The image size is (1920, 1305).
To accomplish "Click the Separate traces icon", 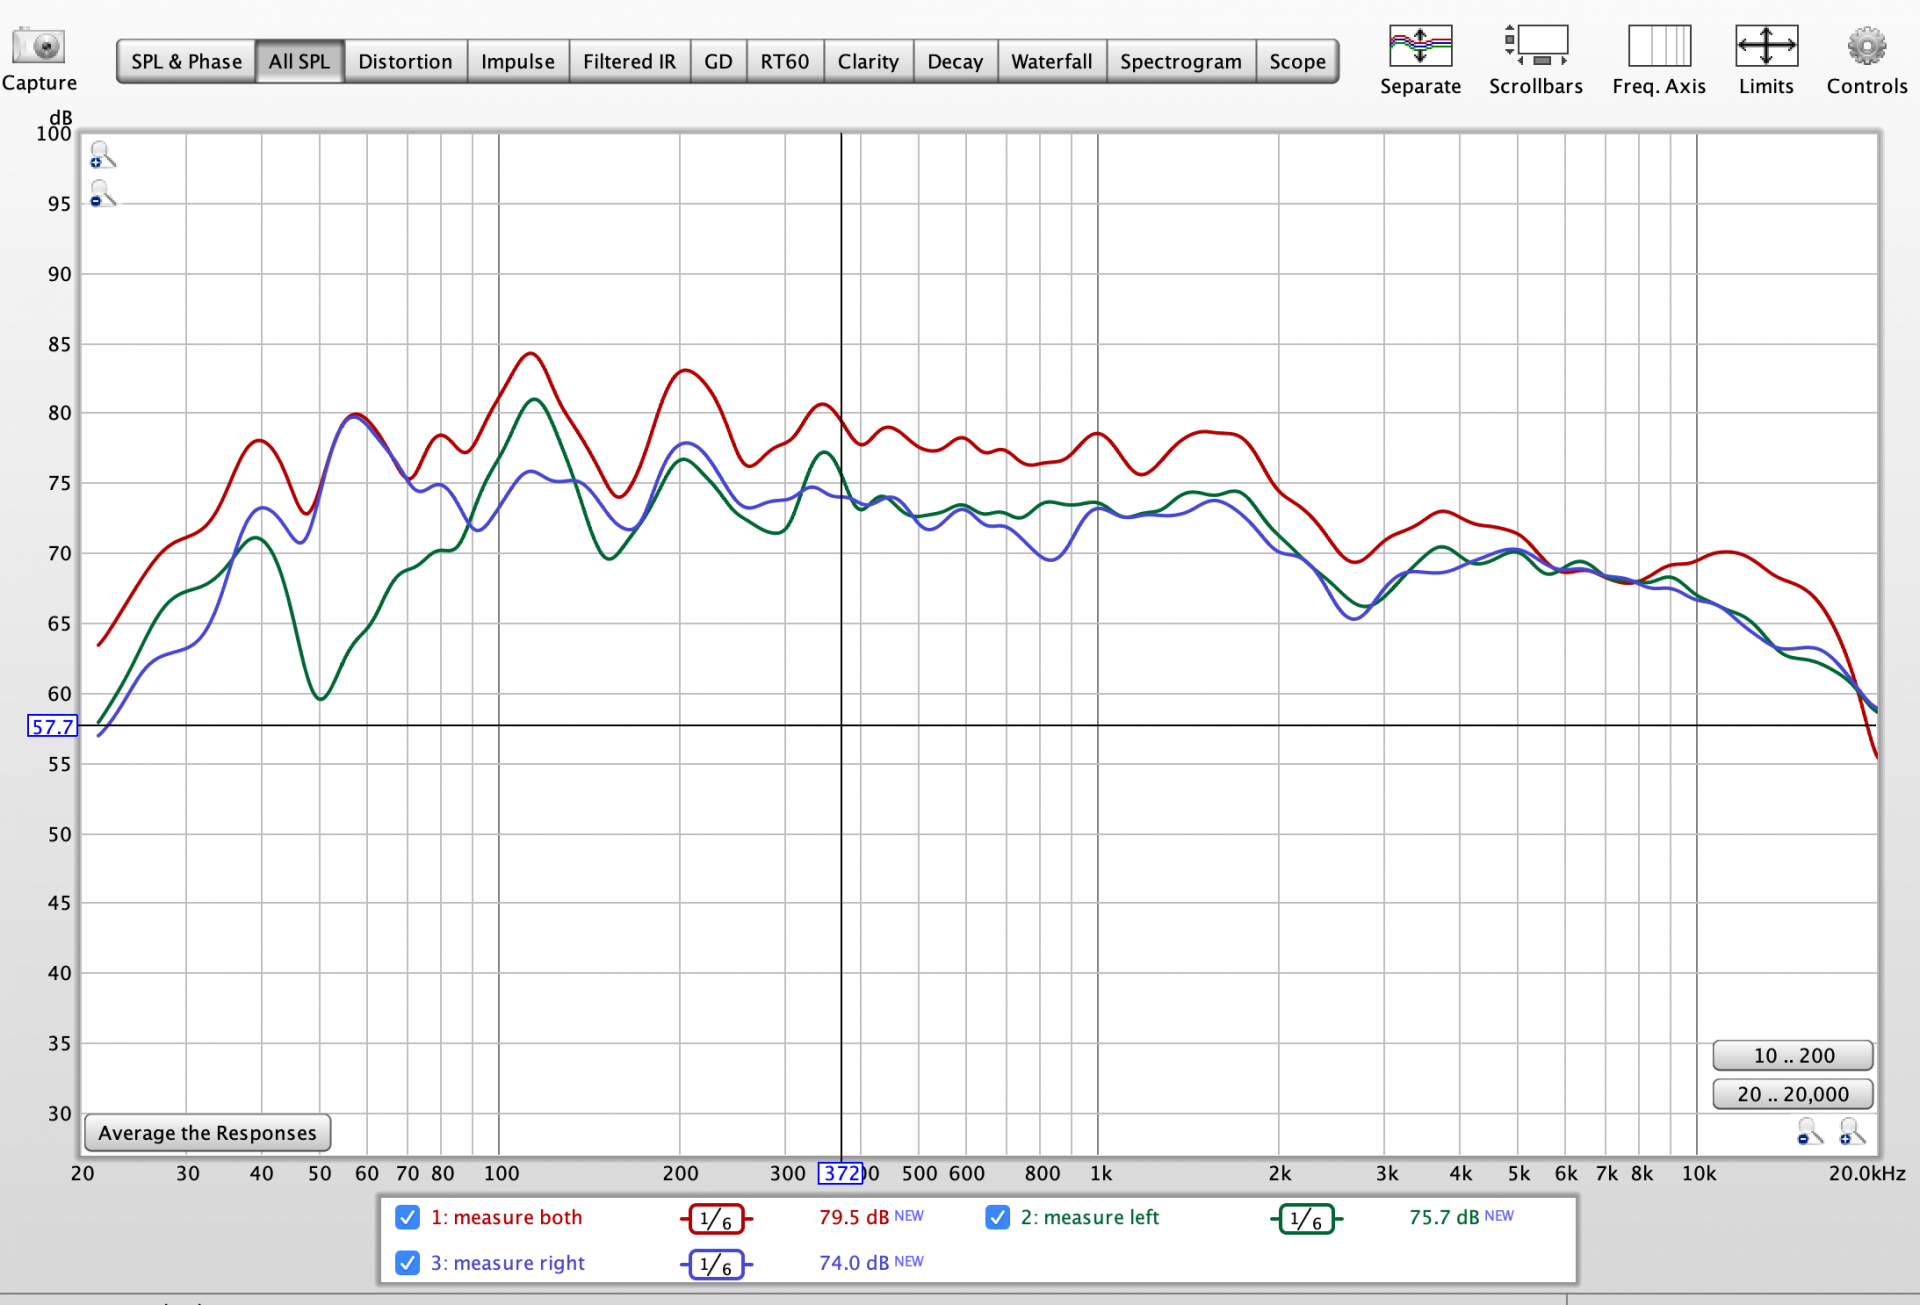I will 1419,47.
